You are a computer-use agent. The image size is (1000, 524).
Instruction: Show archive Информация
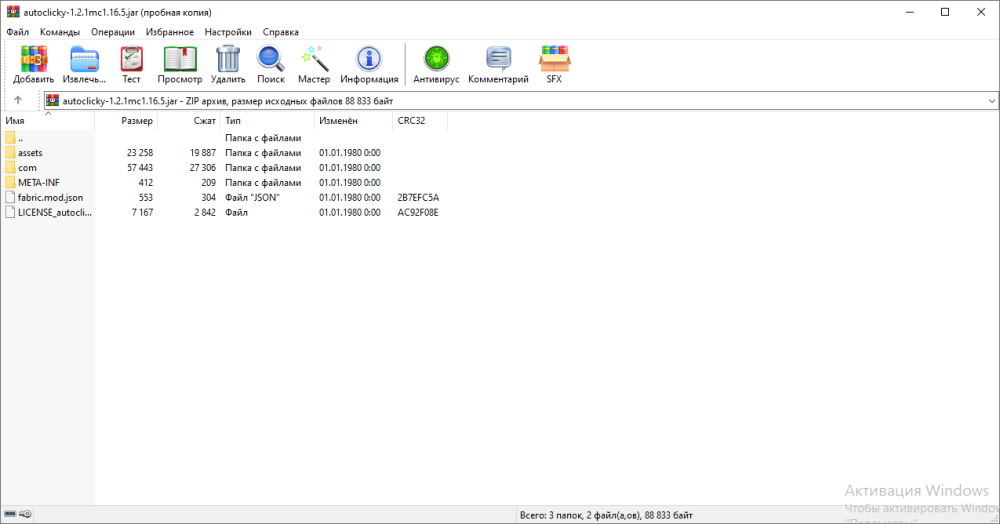369,59
